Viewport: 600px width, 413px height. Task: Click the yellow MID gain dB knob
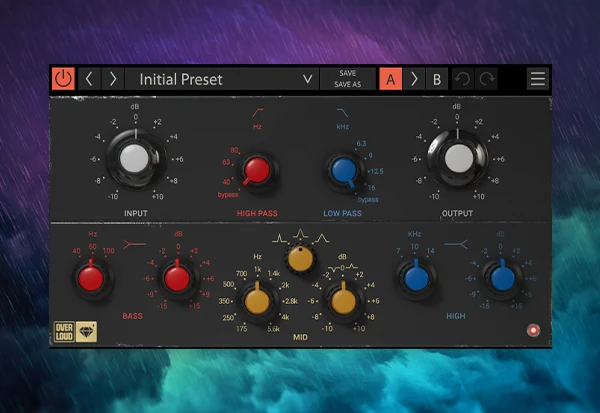pos(343,301)
